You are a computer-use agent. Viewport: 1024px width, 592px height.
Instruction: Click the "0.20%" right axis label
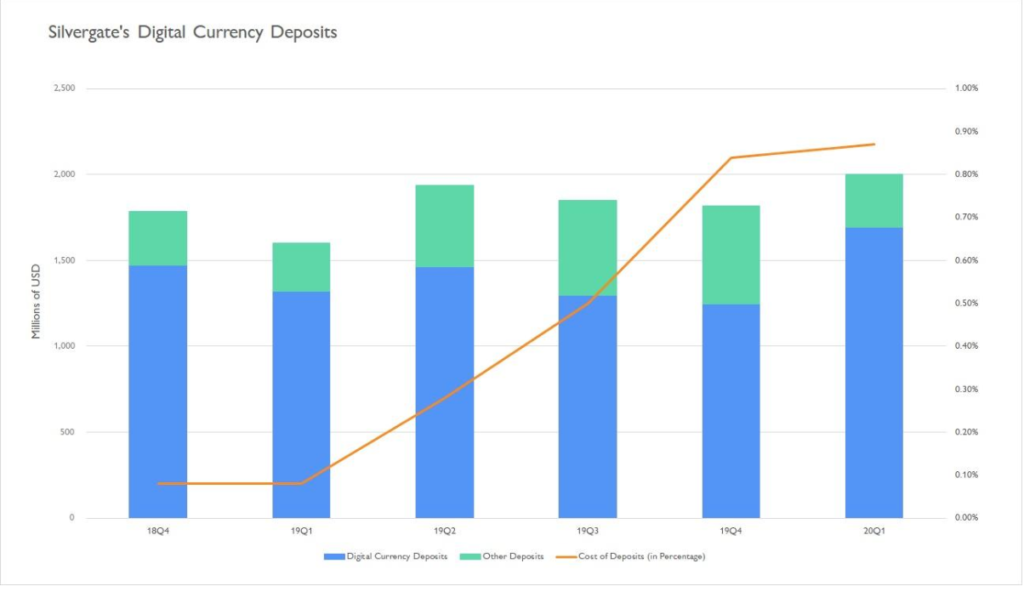click(x=967, y=432)
